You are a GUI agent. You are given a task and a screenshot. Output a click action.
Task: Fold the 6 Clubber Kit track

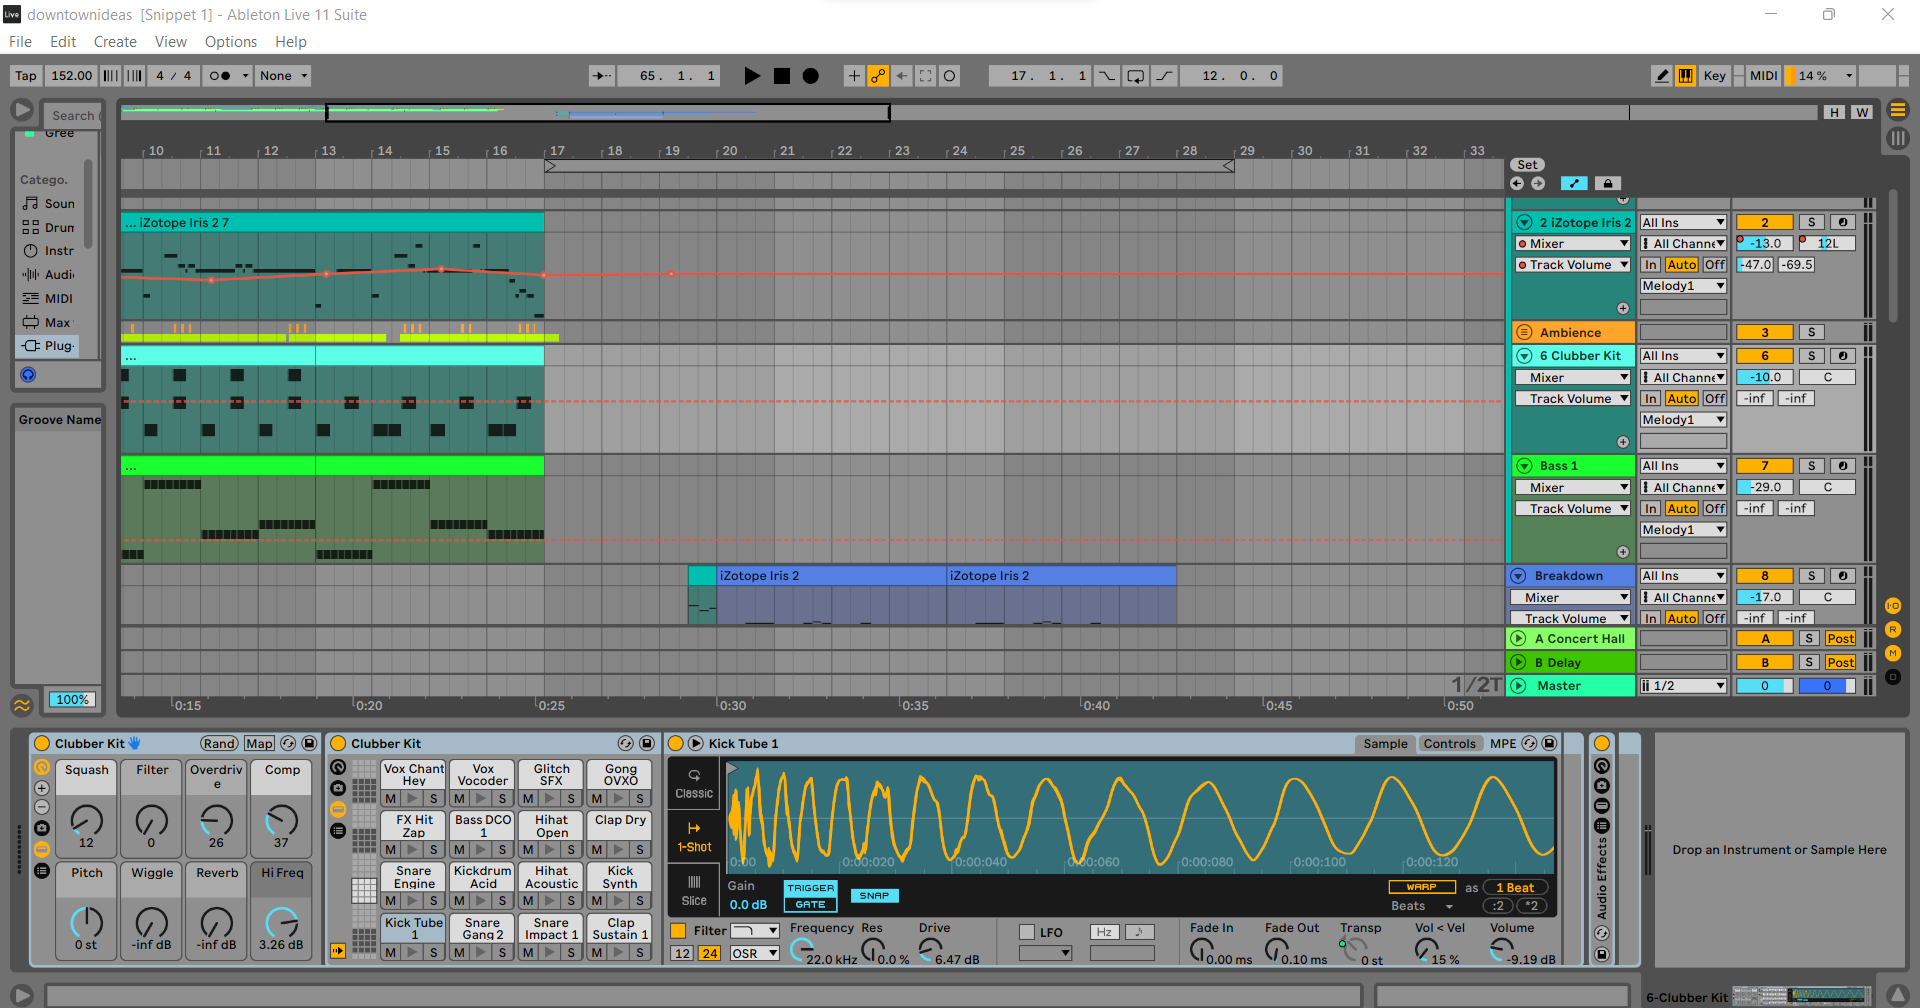point(1524,356)
